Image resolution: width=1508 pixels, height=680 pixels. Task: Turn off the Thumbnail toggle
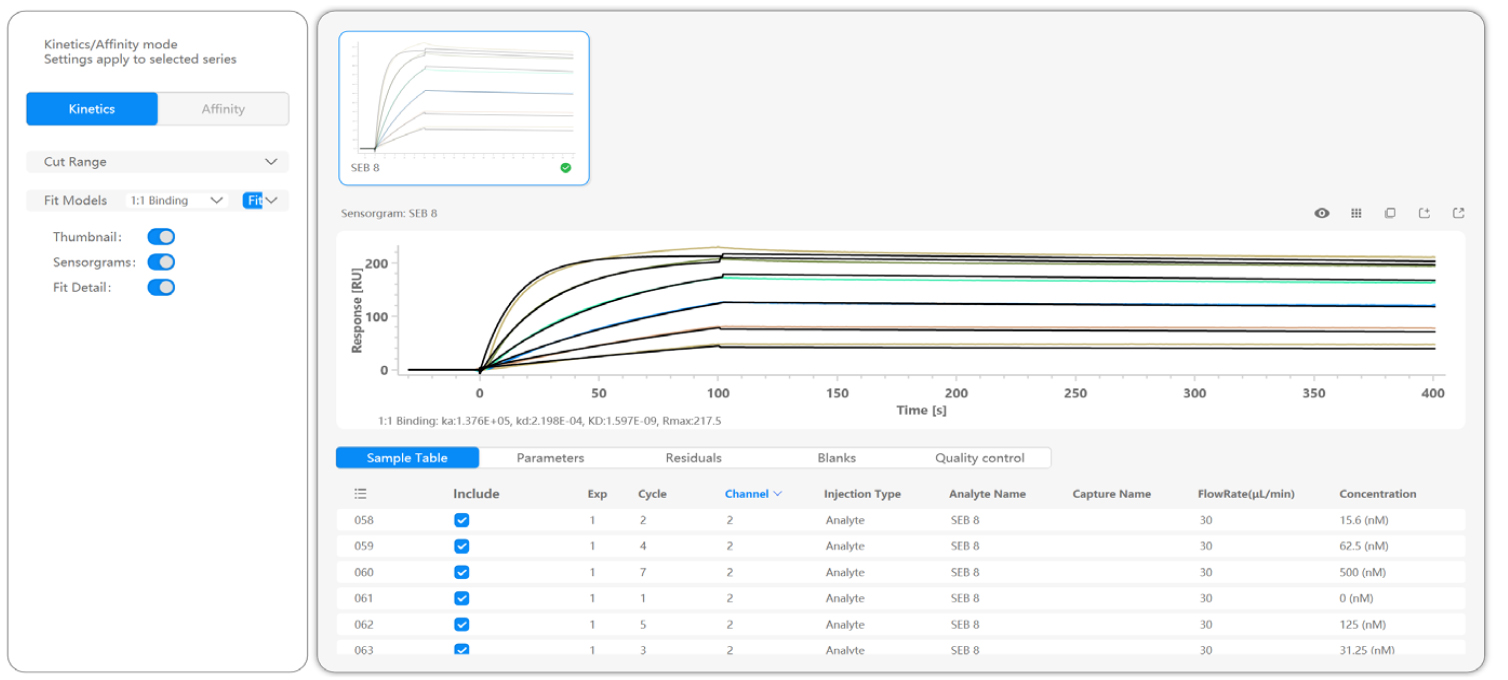click(161, 237)
